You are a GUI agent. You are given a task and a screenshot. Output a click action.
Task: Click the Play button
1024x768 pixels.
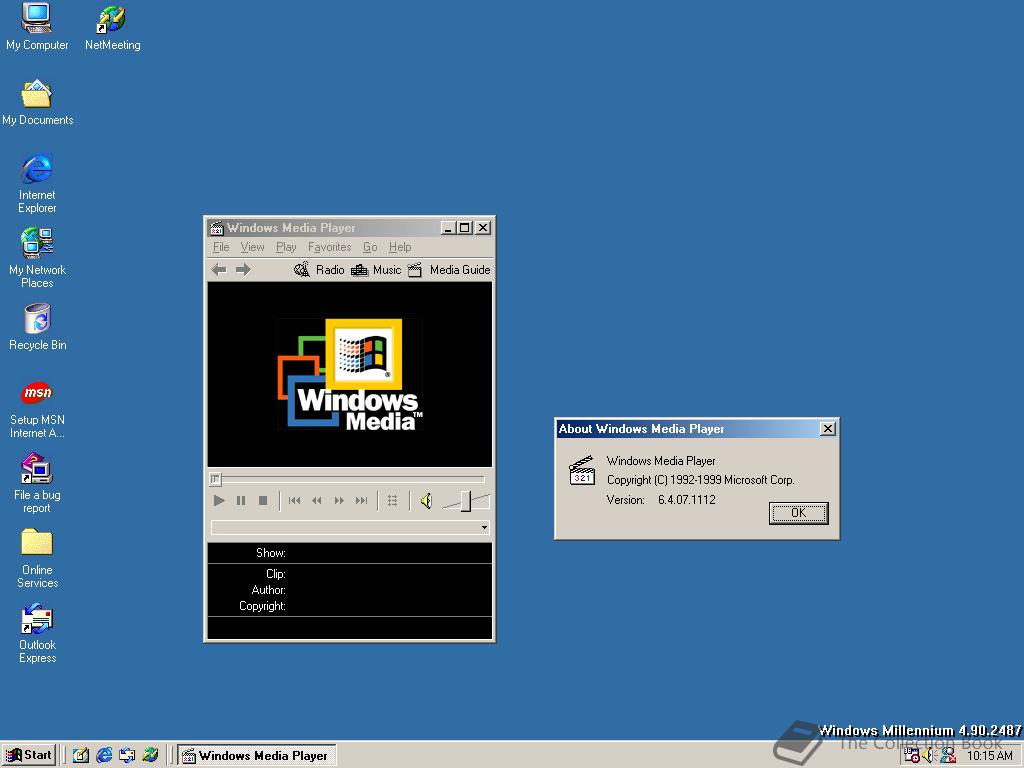click(219, 500)
